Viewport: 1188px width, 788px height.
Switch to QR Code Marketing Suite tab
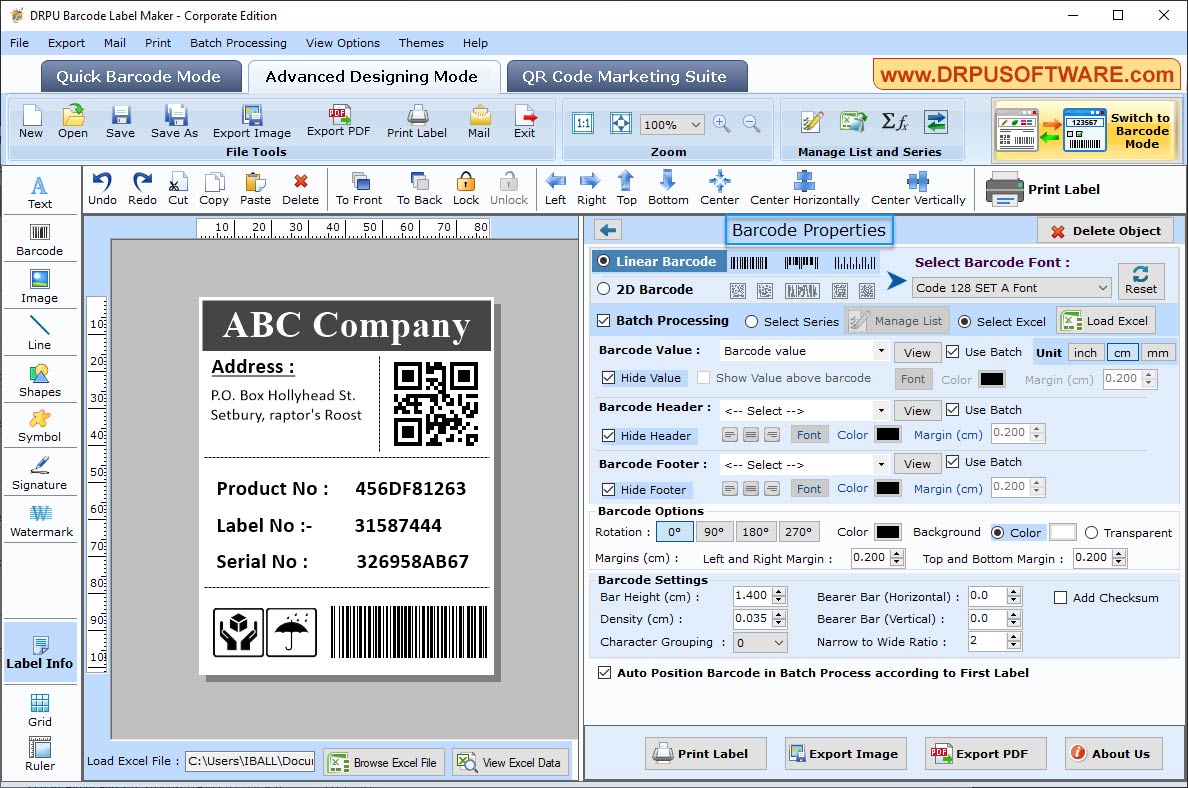(x=626, y=76)
